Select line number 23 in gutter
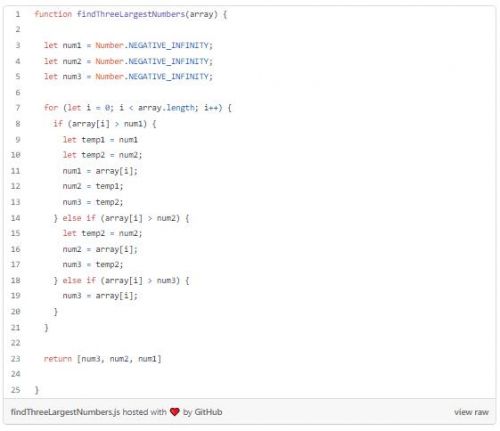The width and height of the screenshot is (500, 431). coord(16,359)
